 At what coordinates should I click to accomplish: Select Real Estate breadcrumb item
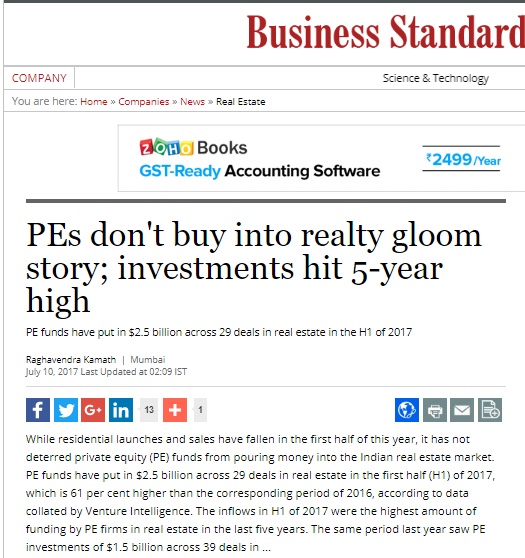tap(241, 102)
